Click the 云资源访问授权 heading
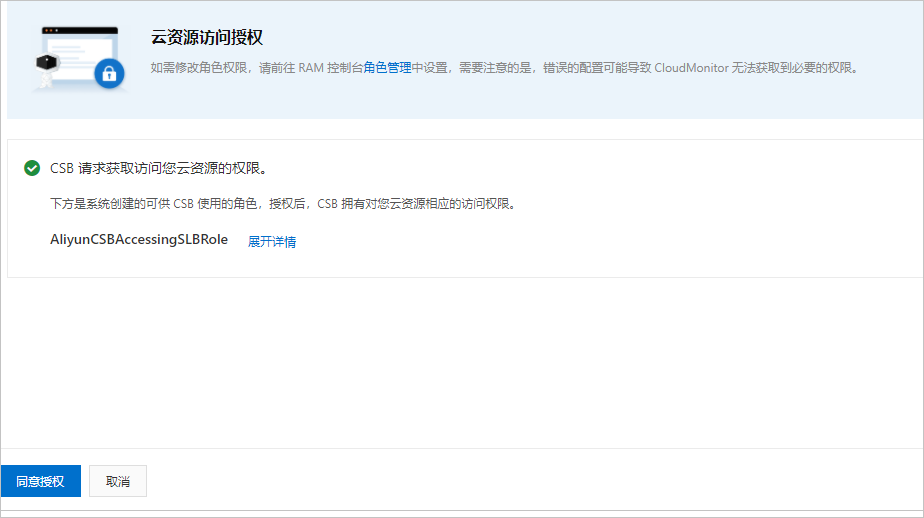Image resolution: width=924 pixels, height=518 pixels. click(x=207, y=37)
